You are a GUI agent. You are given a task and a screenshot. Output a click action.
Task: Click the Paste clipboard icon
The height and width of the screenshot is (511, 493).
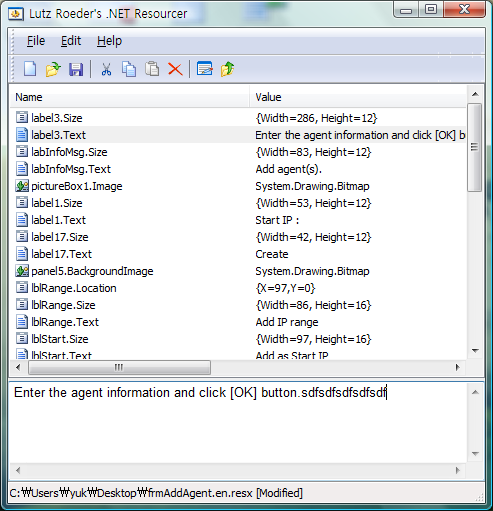coord(152,69)
